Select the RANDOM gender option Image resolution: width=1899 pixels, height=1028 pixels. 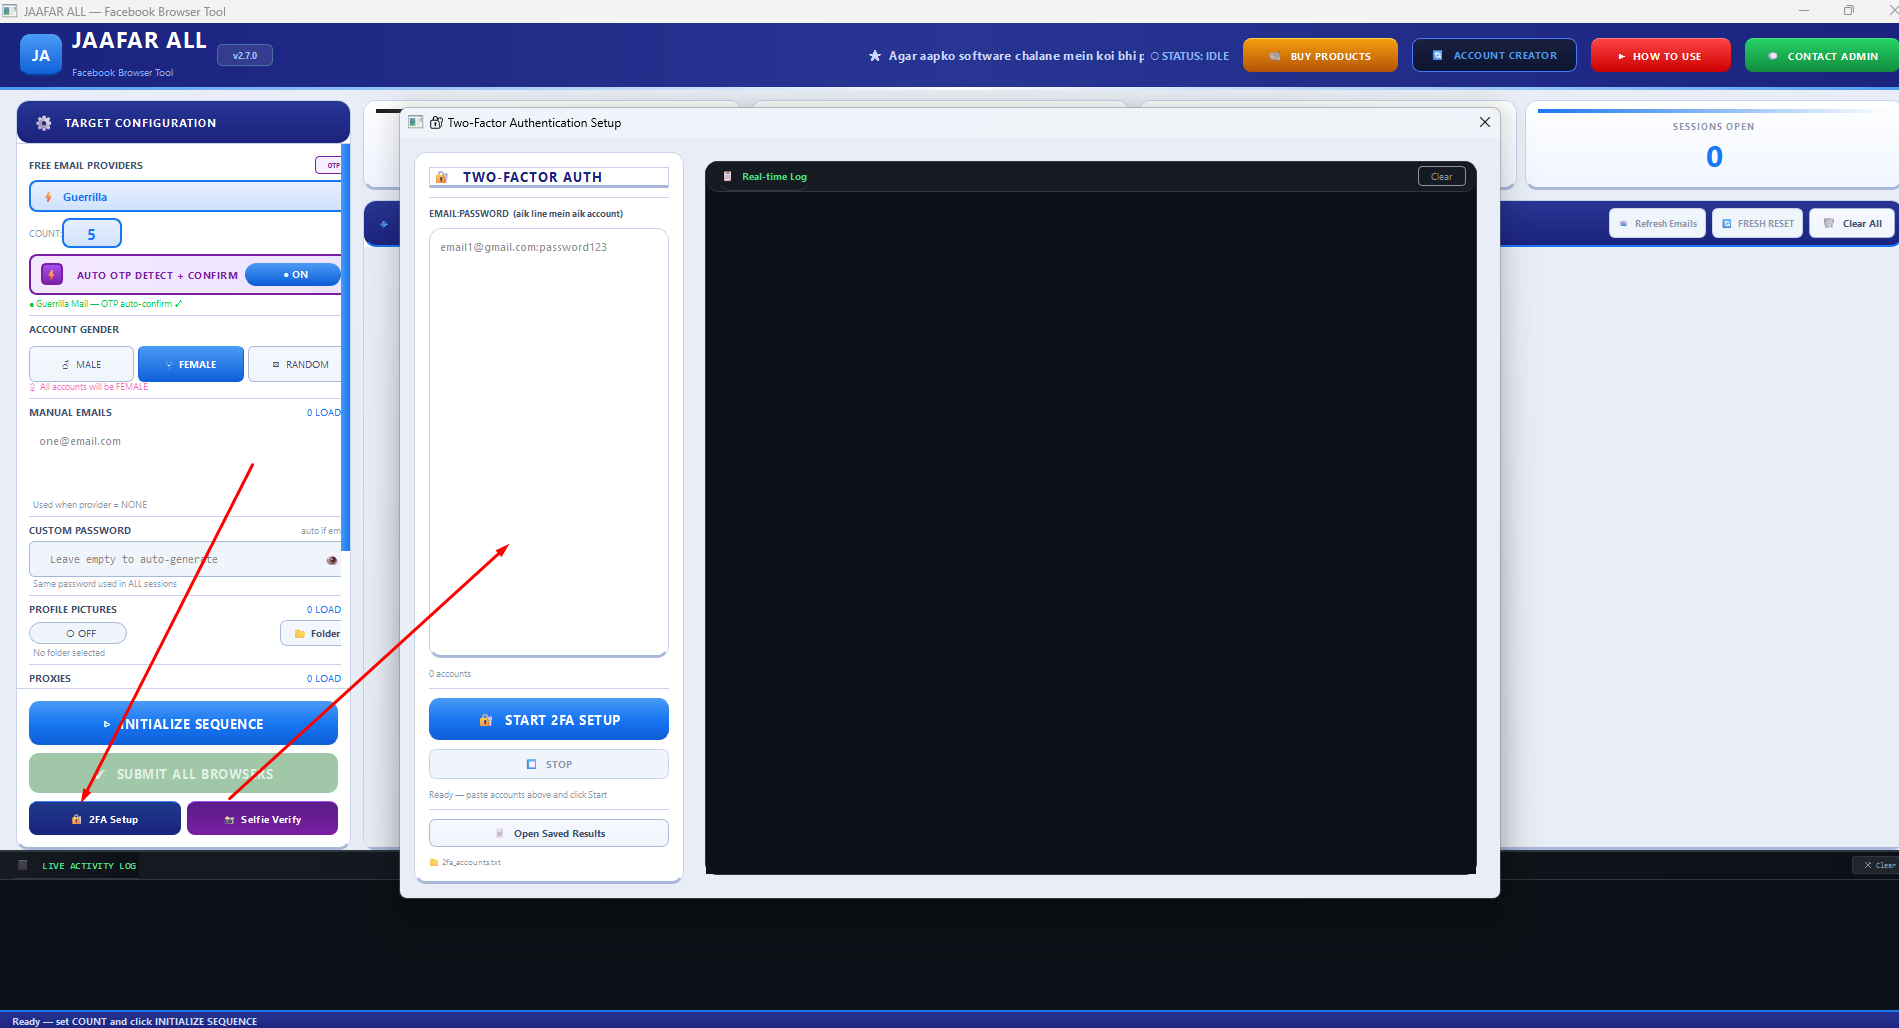pyautogui.click(x=296, y=364)
